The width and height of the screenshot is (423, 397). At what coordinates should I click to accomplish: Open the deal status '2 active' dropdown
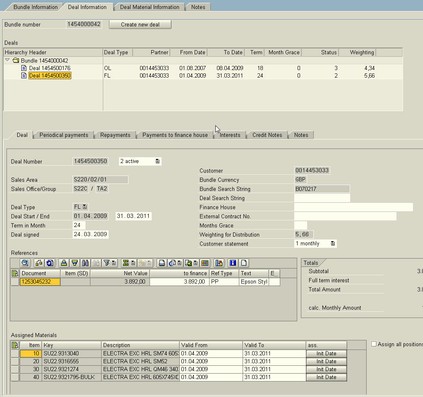coord(157,161)
